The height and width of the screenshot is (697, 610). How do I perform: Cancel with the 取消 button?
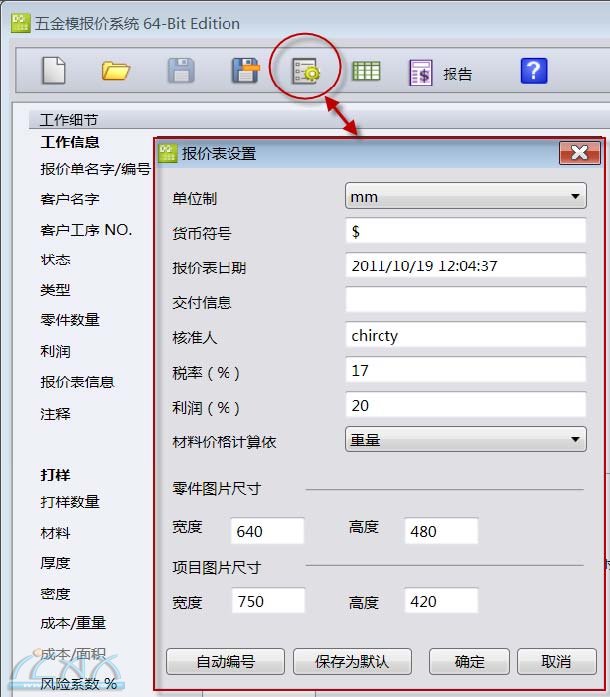click(x=557, y=661)
